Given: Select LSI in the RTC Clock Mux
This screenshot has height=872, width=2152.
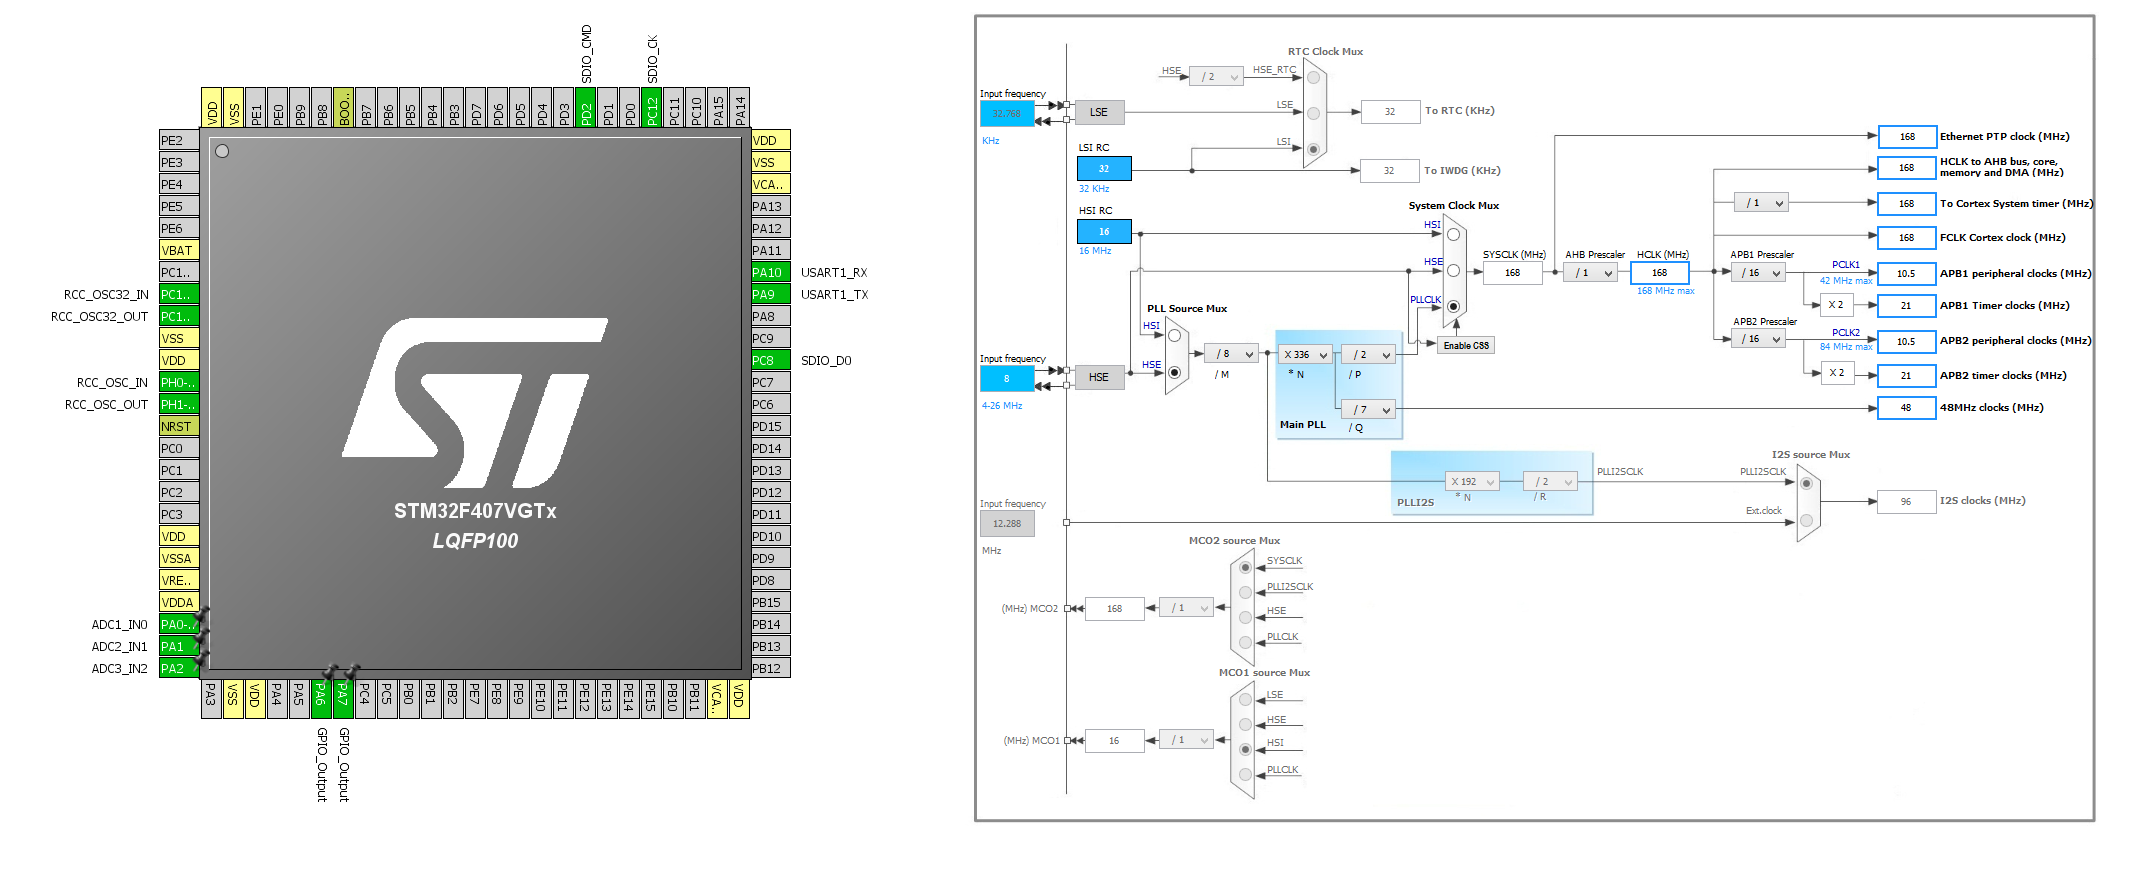Looking at the screenshot, I should click(x=1314, y=149).
